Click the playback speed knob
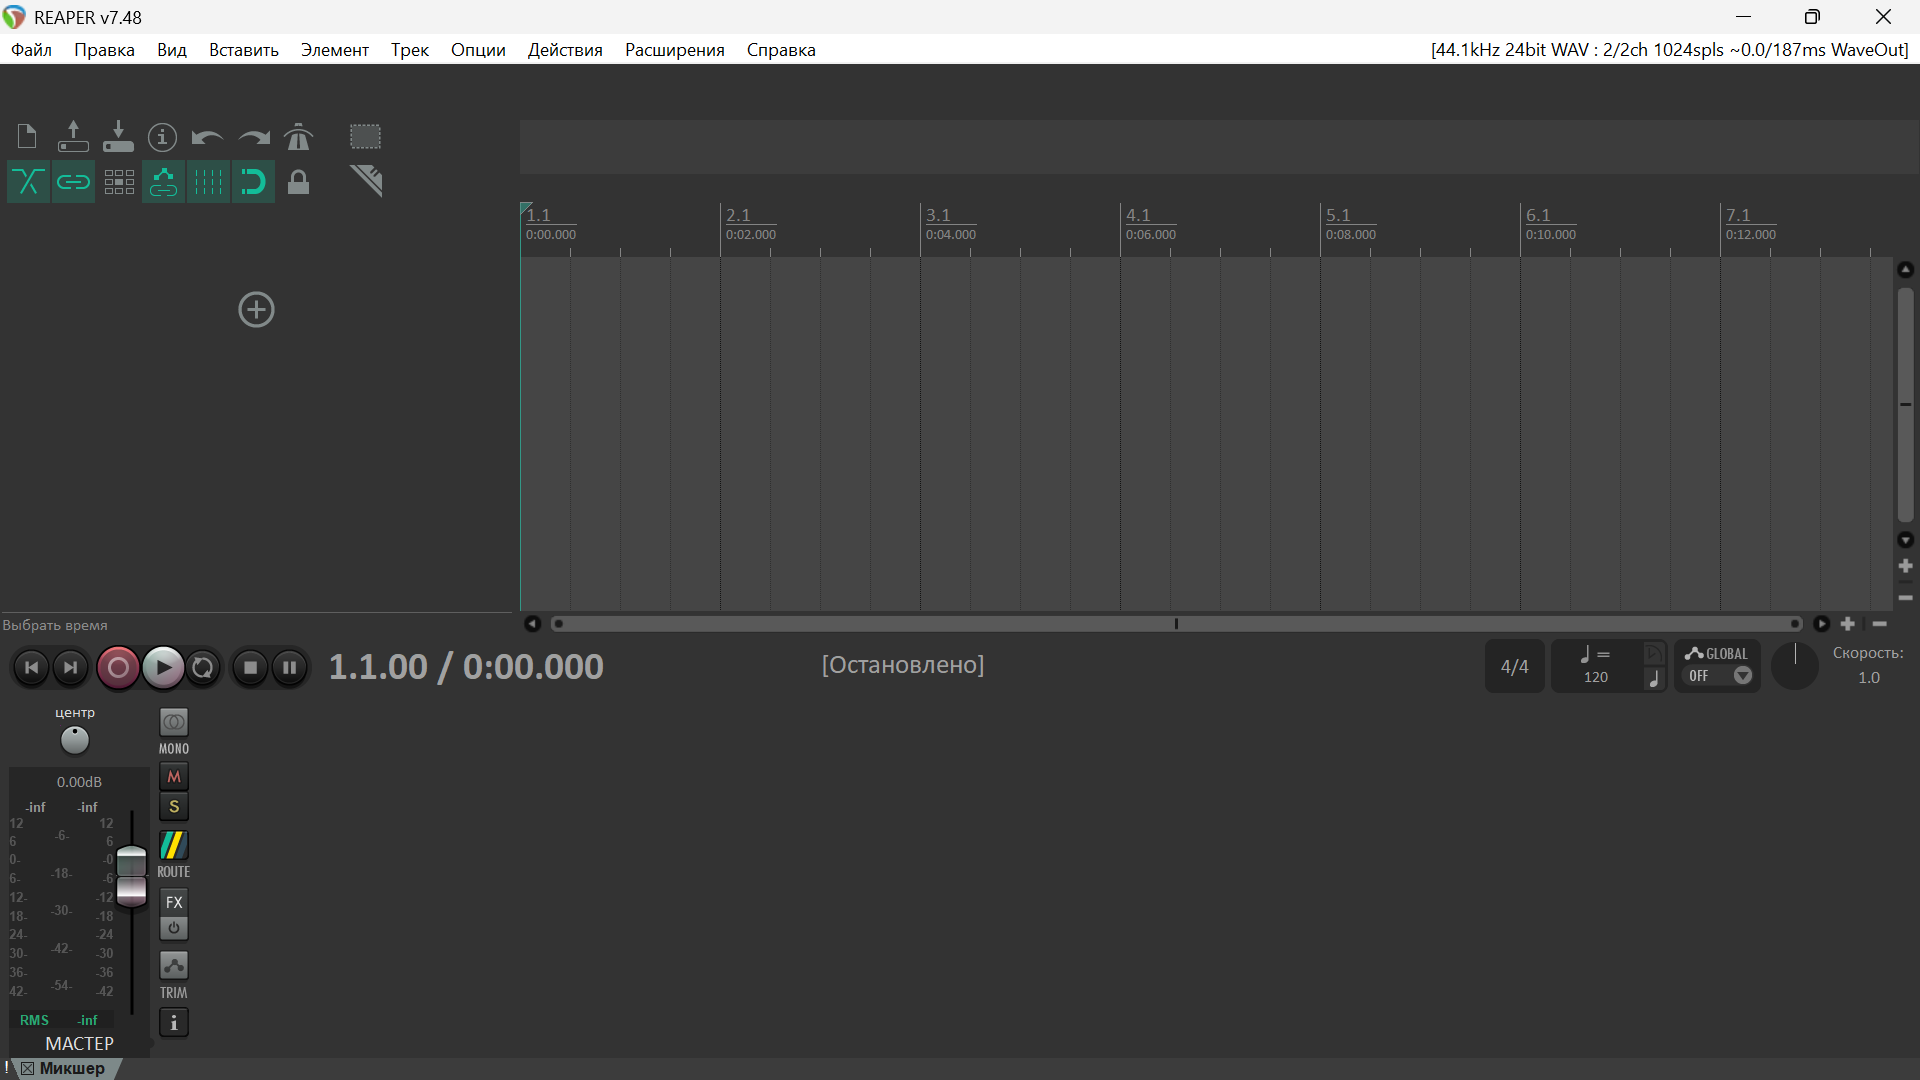 (x=1795, y=667)
